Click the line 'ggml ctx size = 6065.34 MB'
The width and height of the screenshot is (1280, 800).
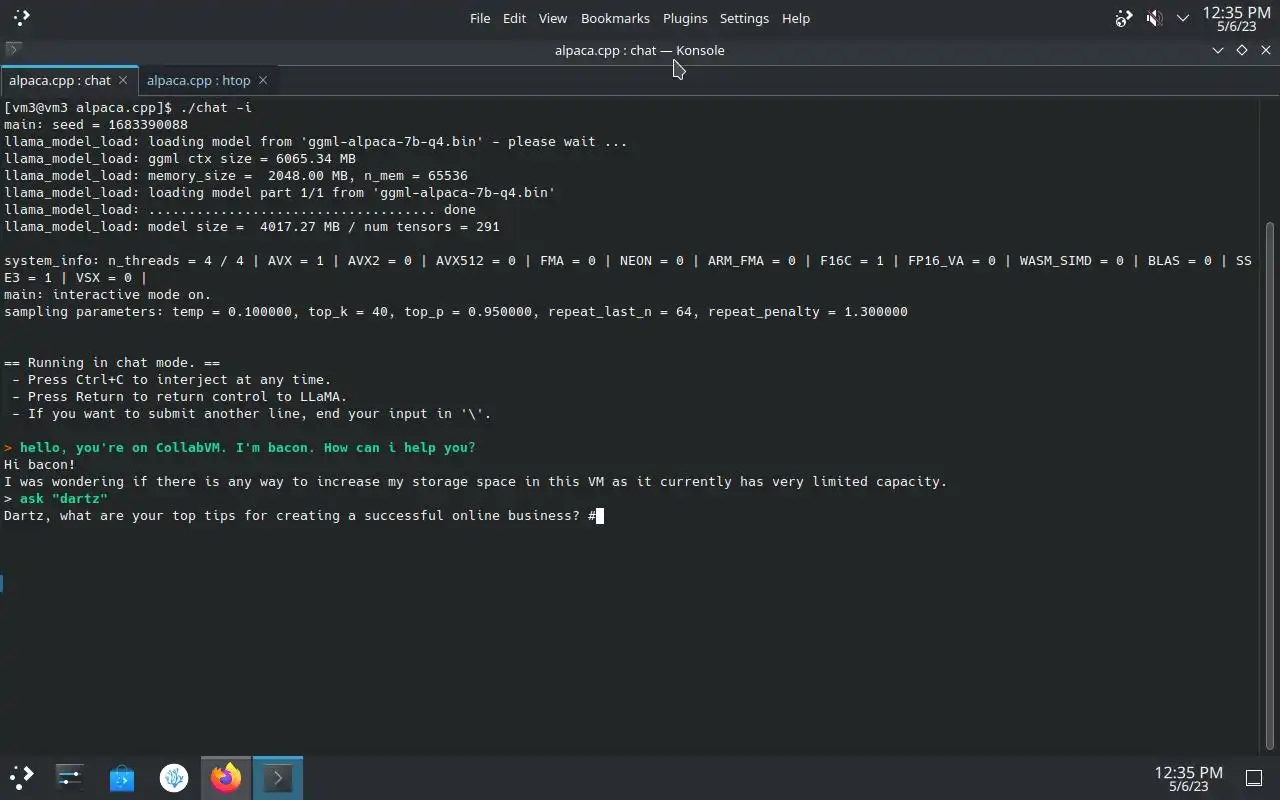(x=180, y=158)
